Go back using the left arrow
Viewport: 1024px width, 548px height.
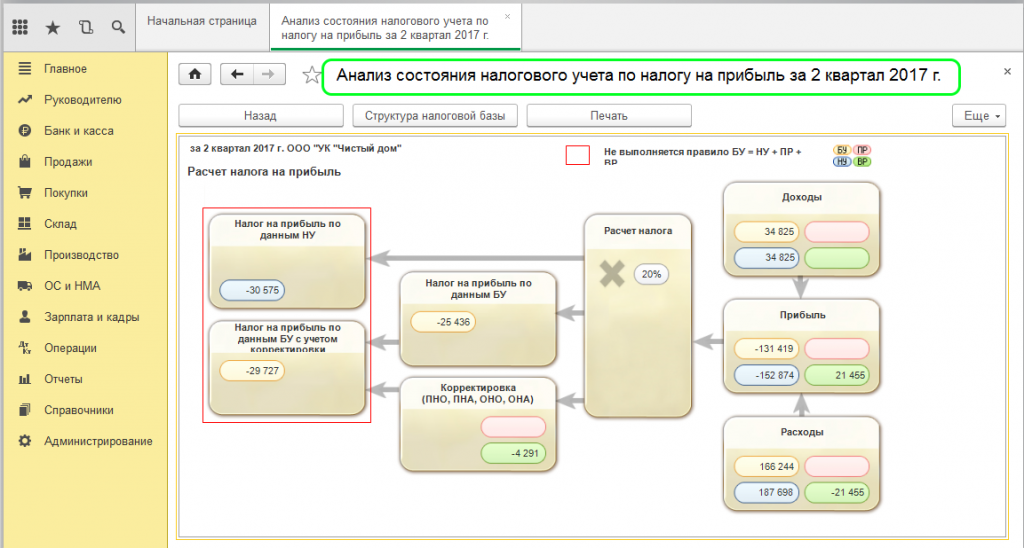click(x=237, y=75)
